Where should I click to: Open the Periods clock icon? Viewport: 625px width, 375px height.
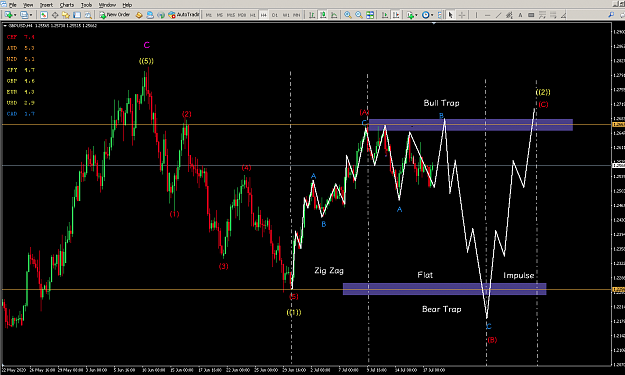(x=426, y=15)
